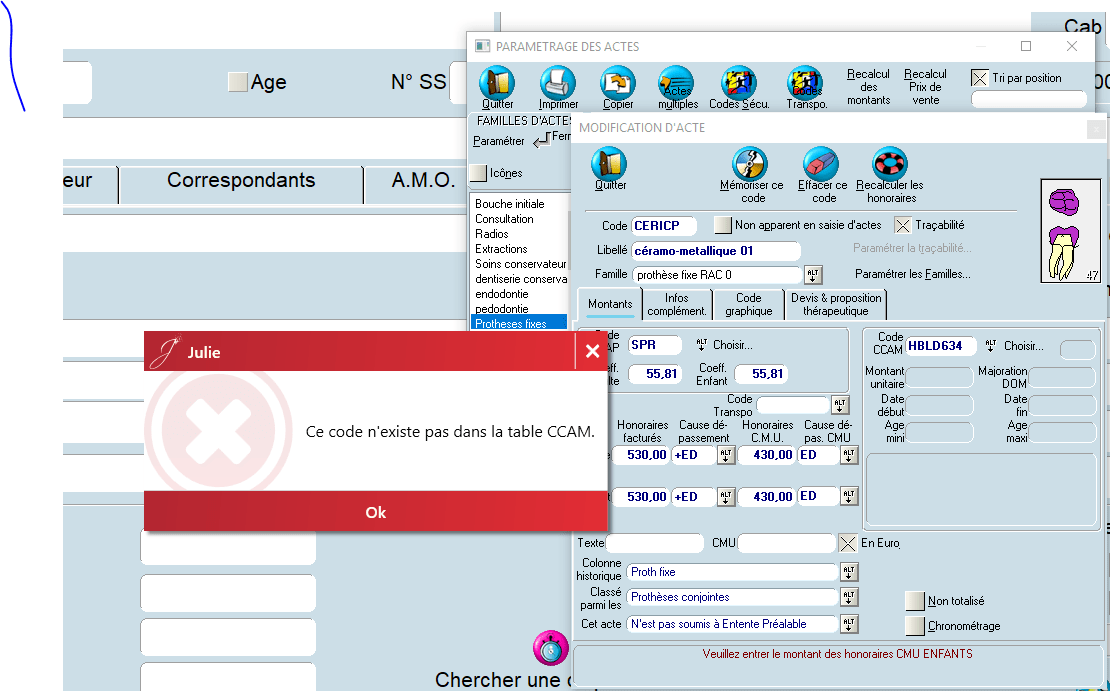
Task: Open Actes multiples tool
Action: [x=676, y=82]
